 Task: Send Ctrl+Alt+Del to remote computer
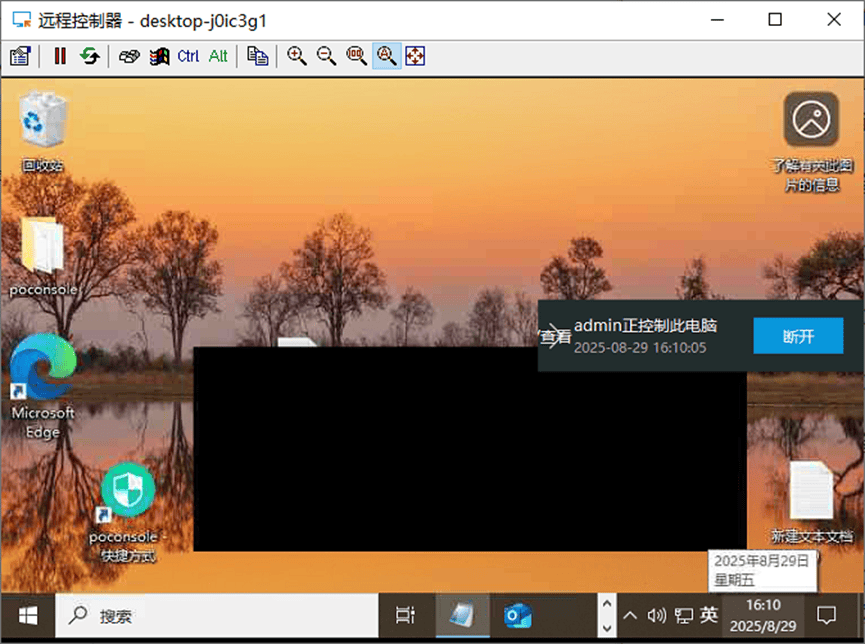pyautogui.click(x=129, y=56)
